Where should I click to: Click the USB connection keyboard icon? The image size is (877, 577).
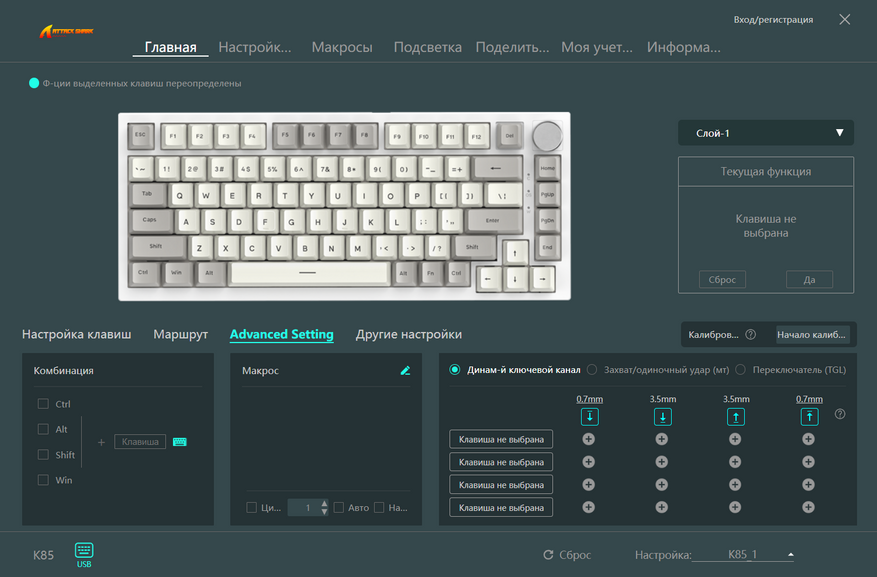pyautogui.click(x=84, y=550)
